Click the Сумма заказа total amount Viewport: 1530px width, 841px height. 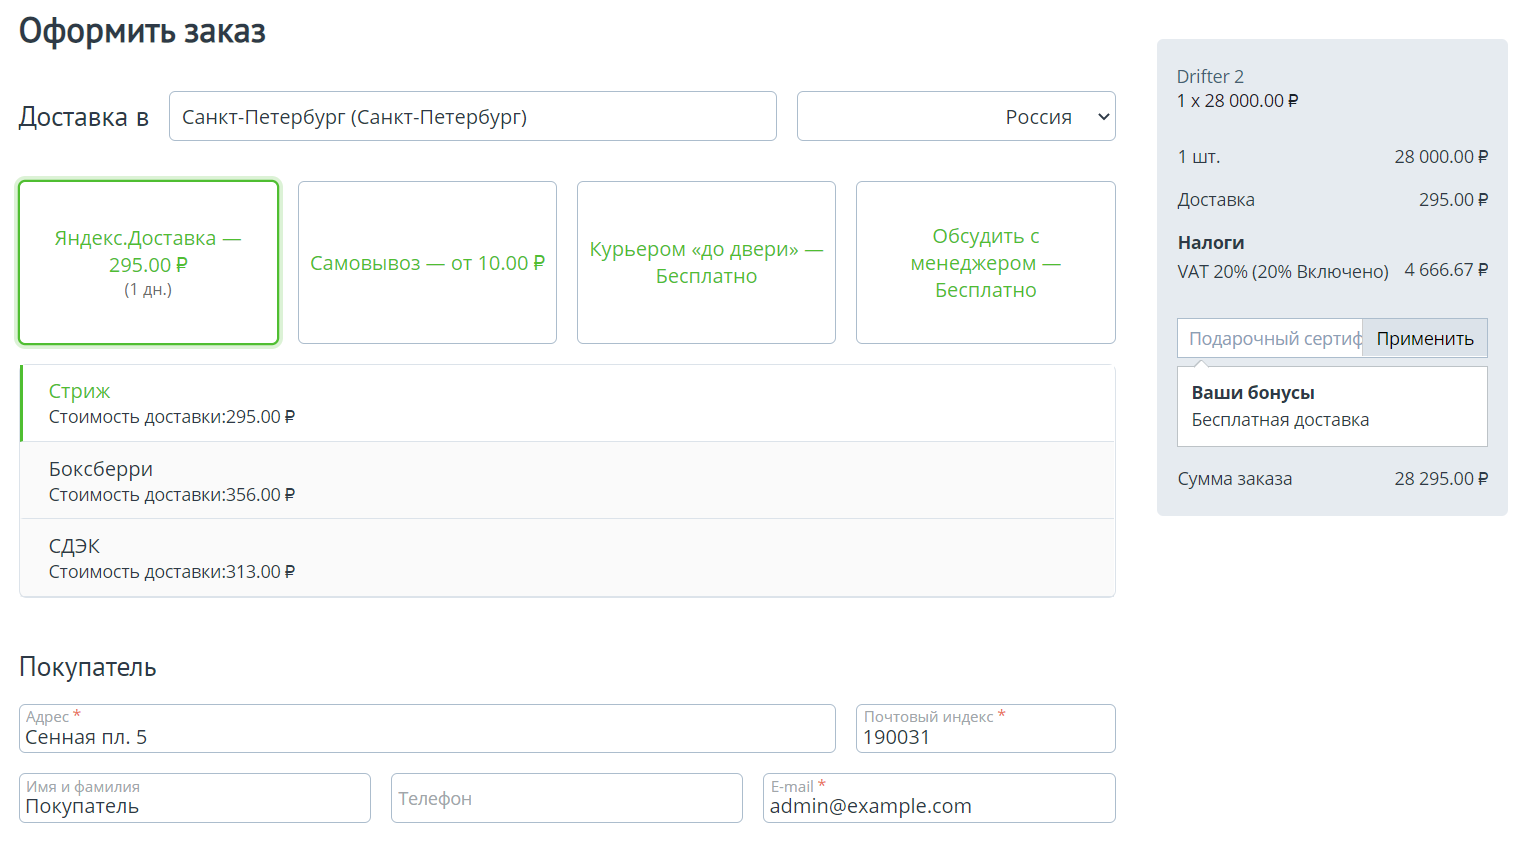1440,479
